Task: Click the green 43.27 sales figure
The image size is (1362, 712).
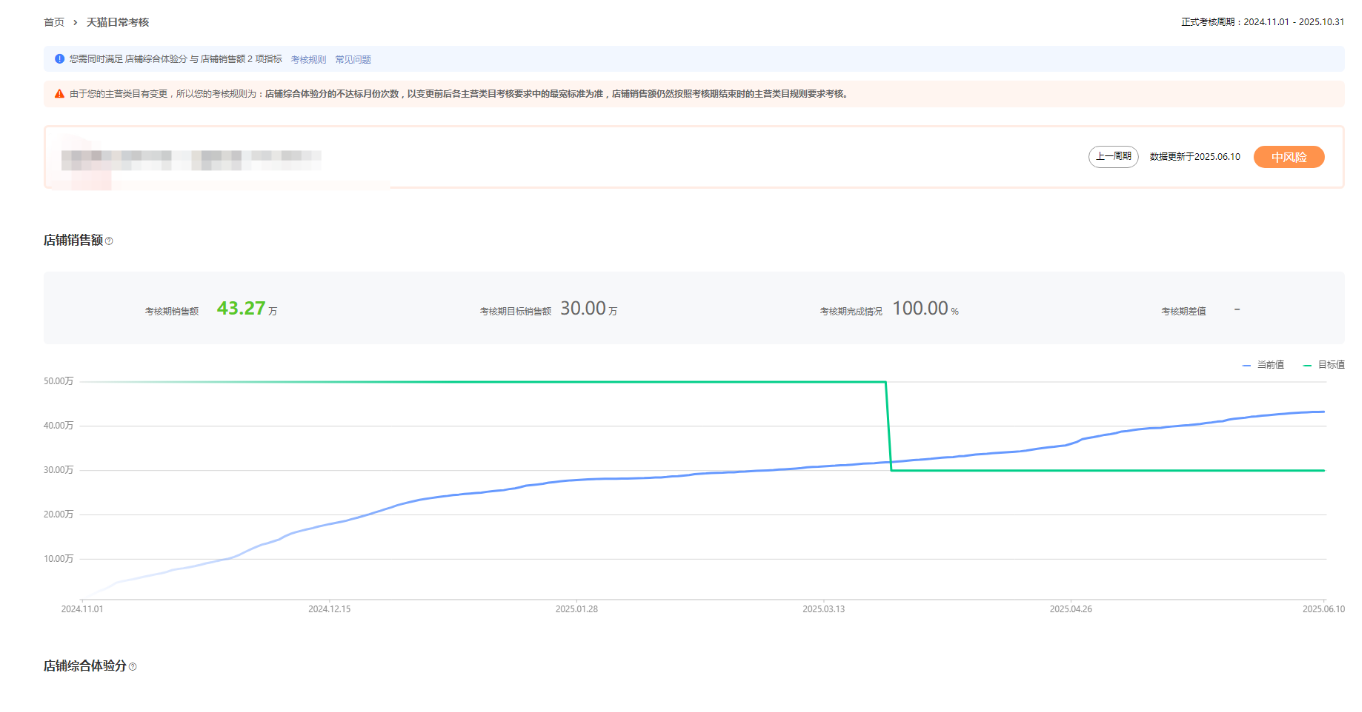Action: 241,309
